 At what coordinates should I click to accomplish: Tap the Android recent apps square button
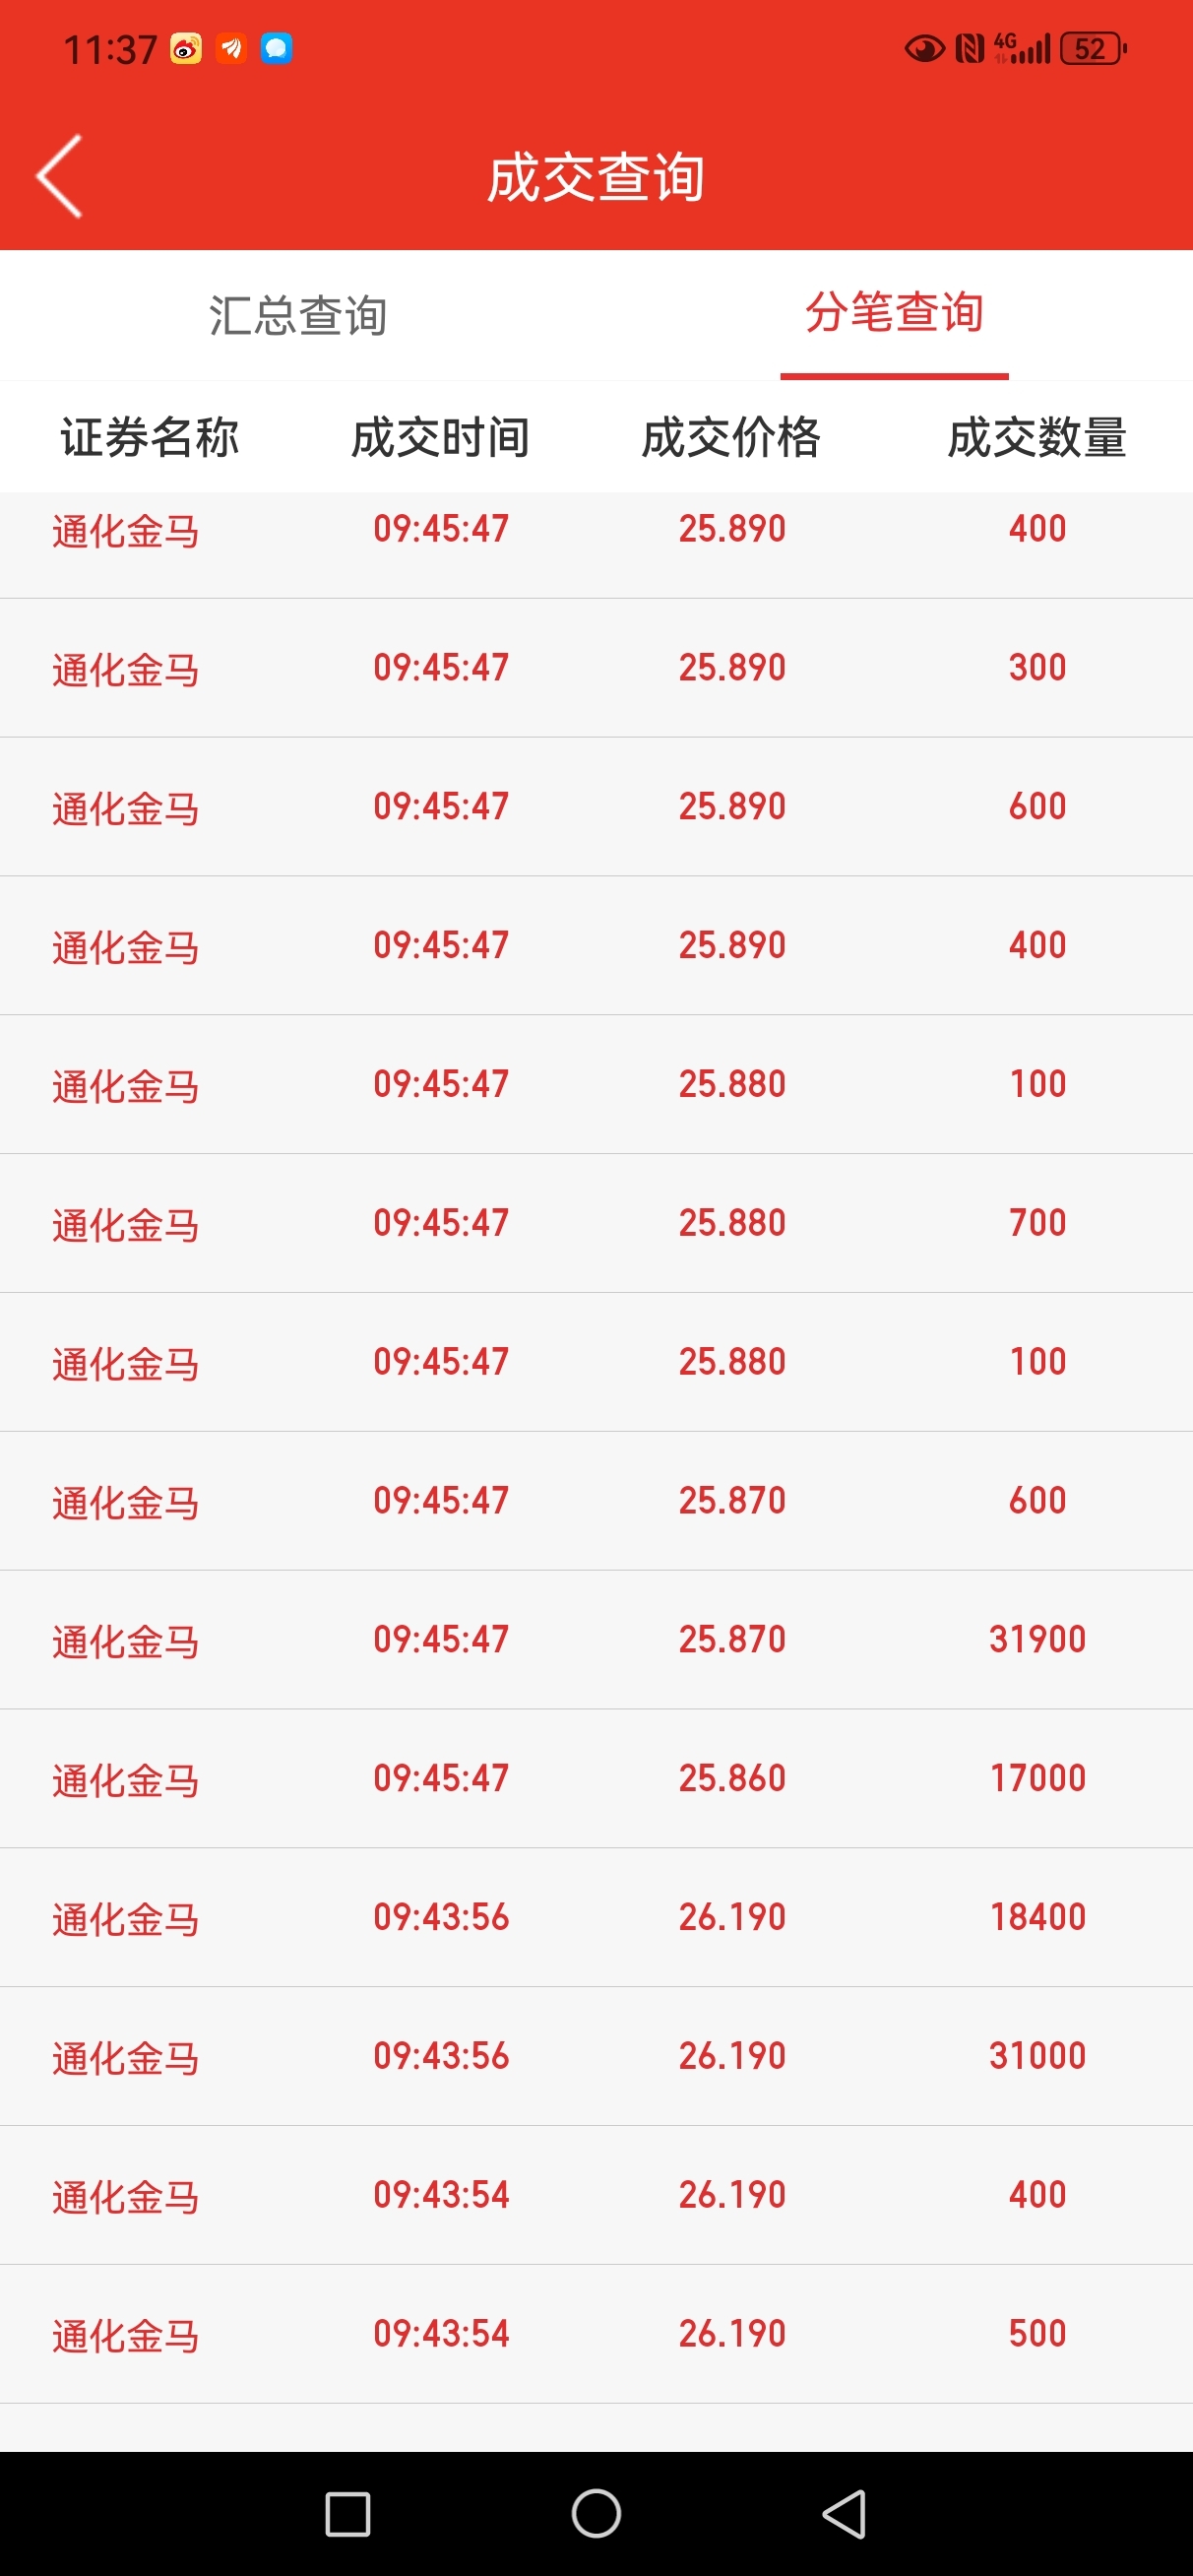(348, 2513)
